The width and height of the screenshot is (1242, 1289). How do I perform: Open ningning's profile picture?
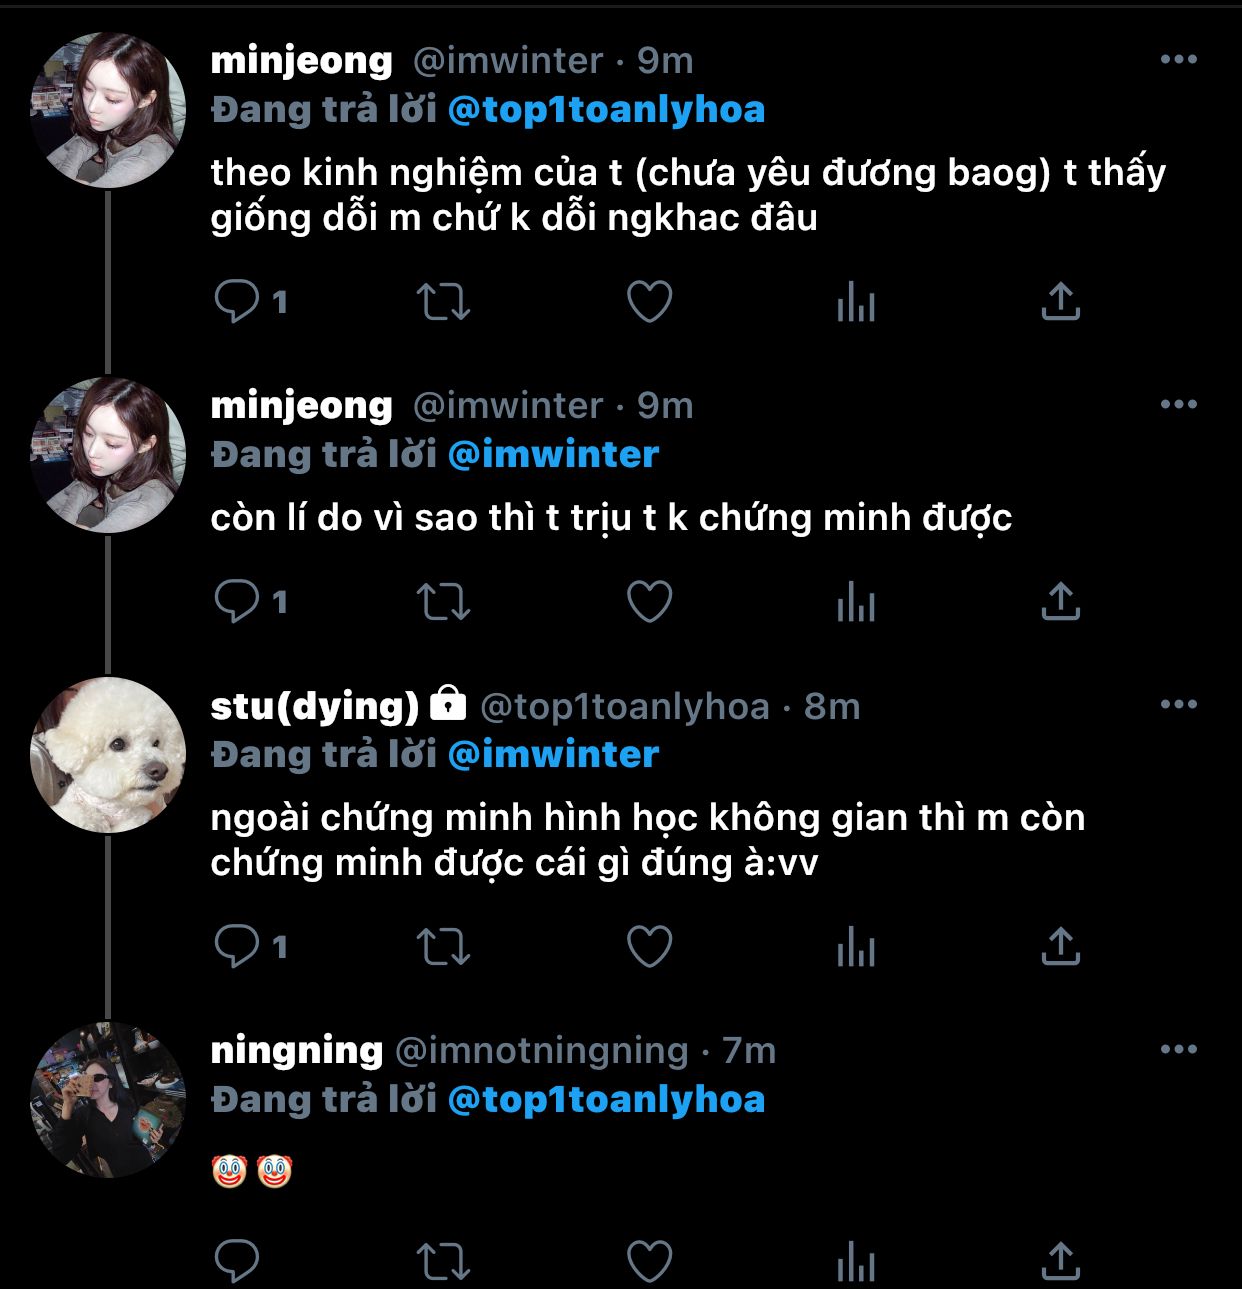(x=108, y=1099)
